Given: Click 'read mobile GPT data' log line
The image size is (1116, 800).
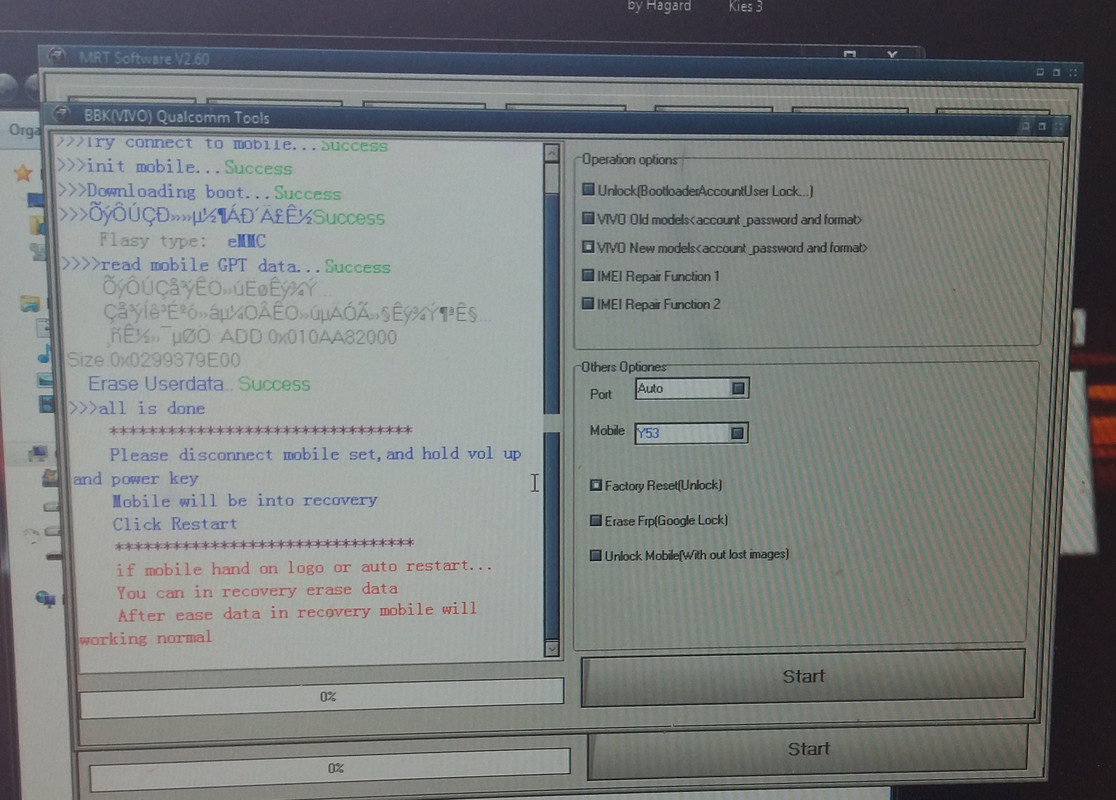Looking at the screenshot, I should (226, 266).
